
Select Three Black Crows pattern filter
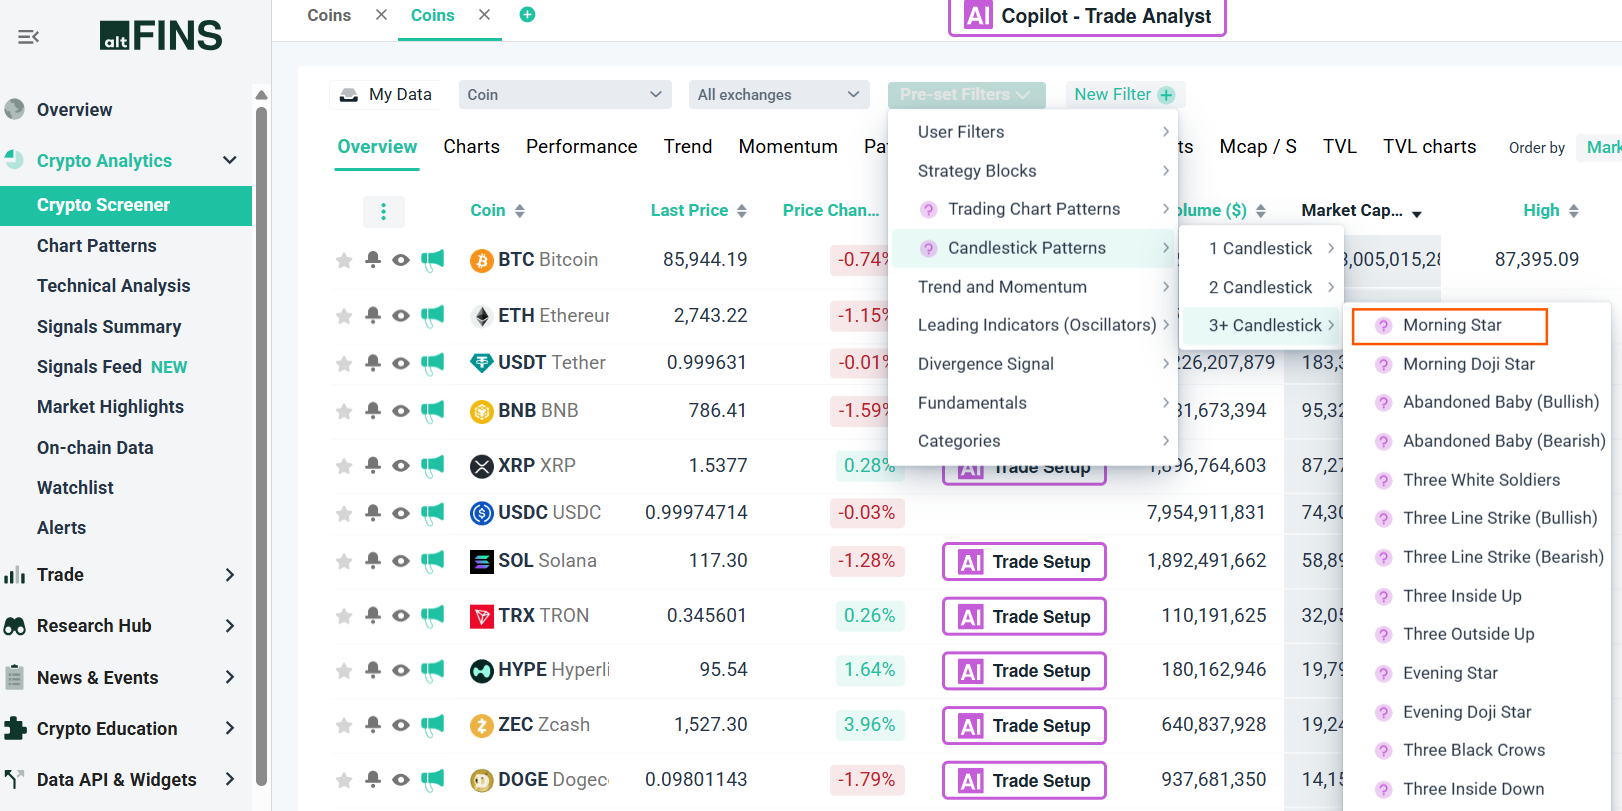(1474, 750)
